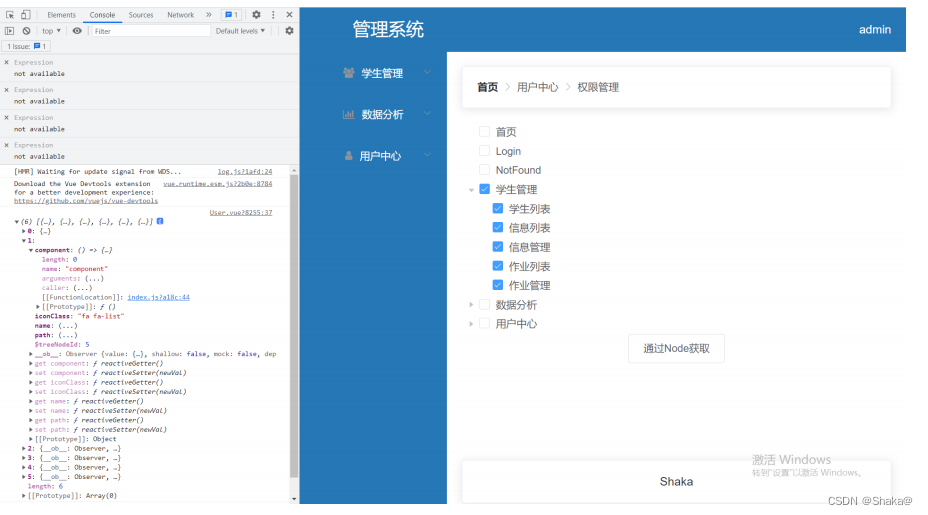
Task: Focus the console Filter input field
Action: (x=151, y=31)
